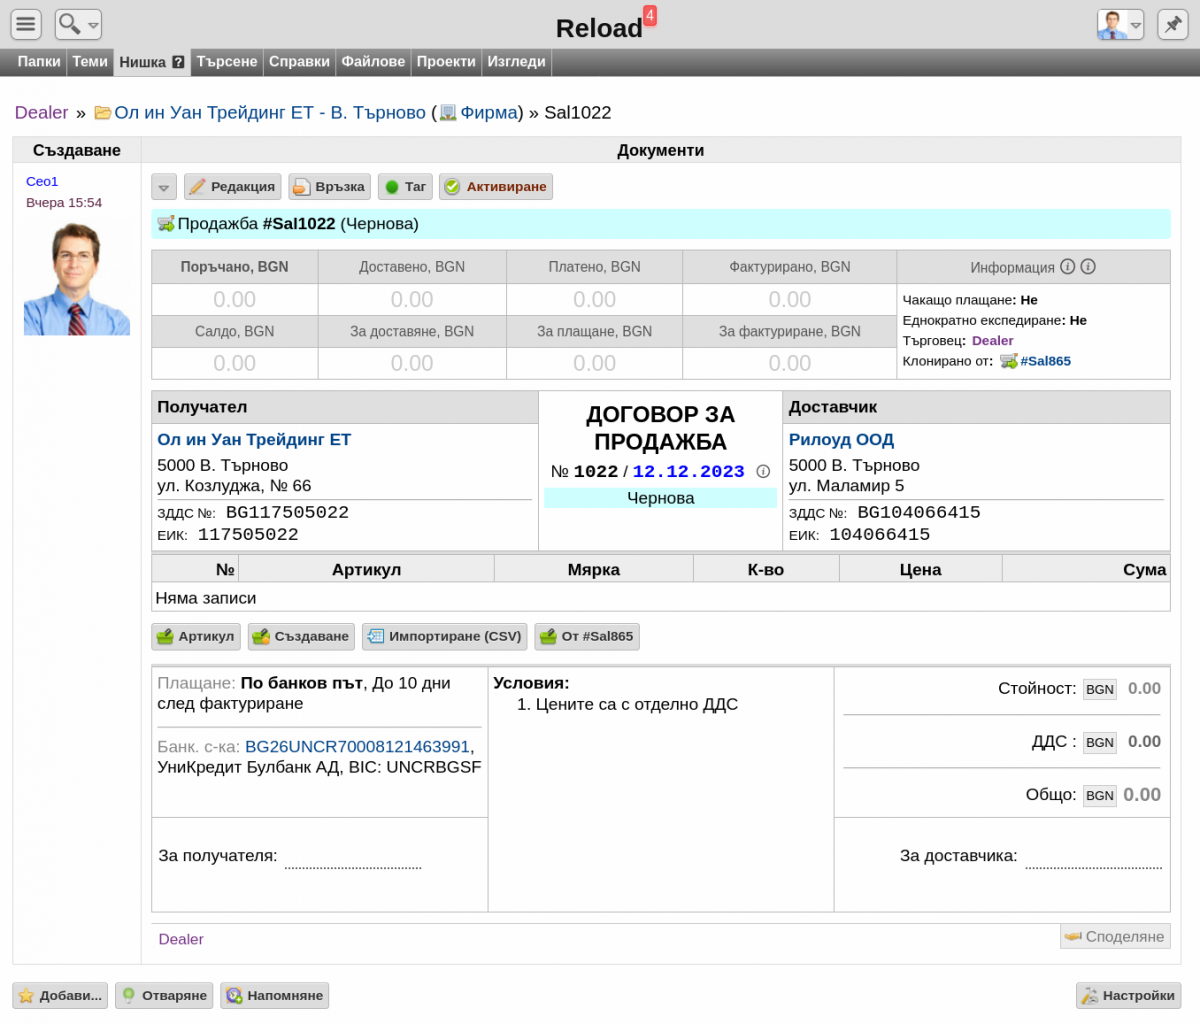Open the Проекти tab
This screenshot has width=1200, height=1024.
click(x=446, y=62)
